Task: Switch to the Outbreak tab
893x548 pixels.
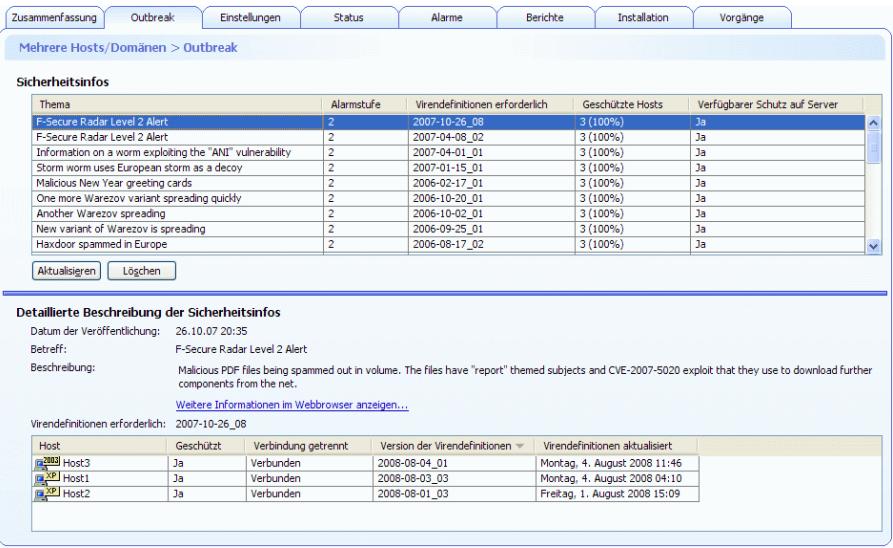Action: [x=153, y=18]
